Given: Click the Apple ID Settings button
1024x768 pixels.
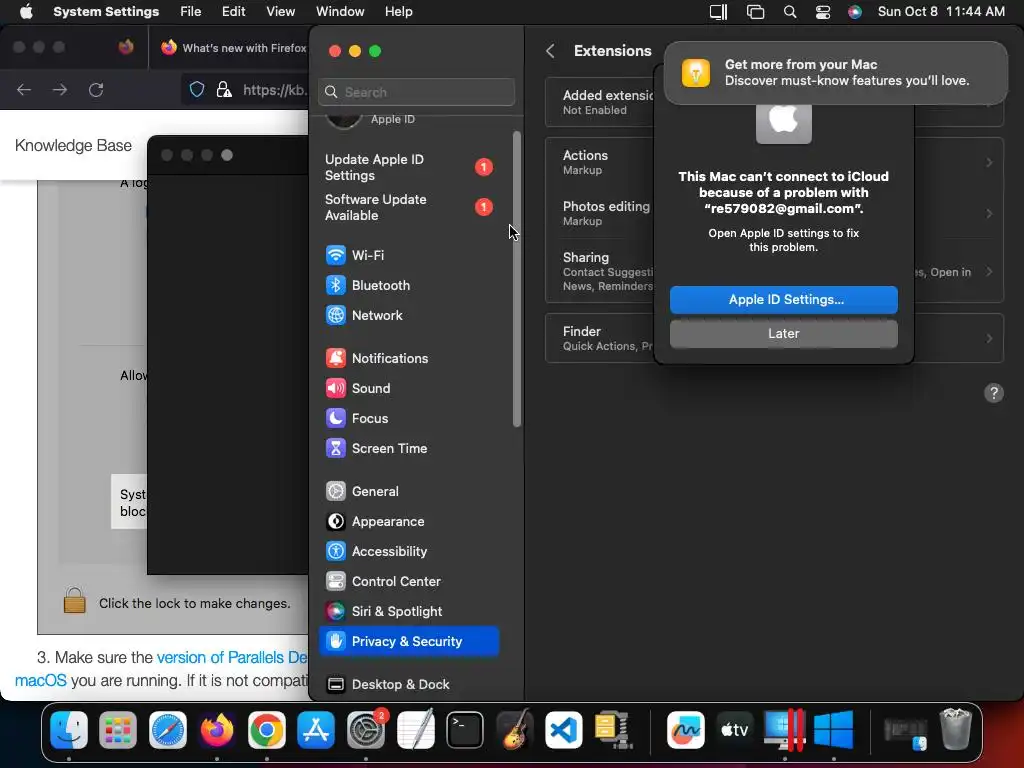Looking at the screenshot, I should [x=784, y=300].
